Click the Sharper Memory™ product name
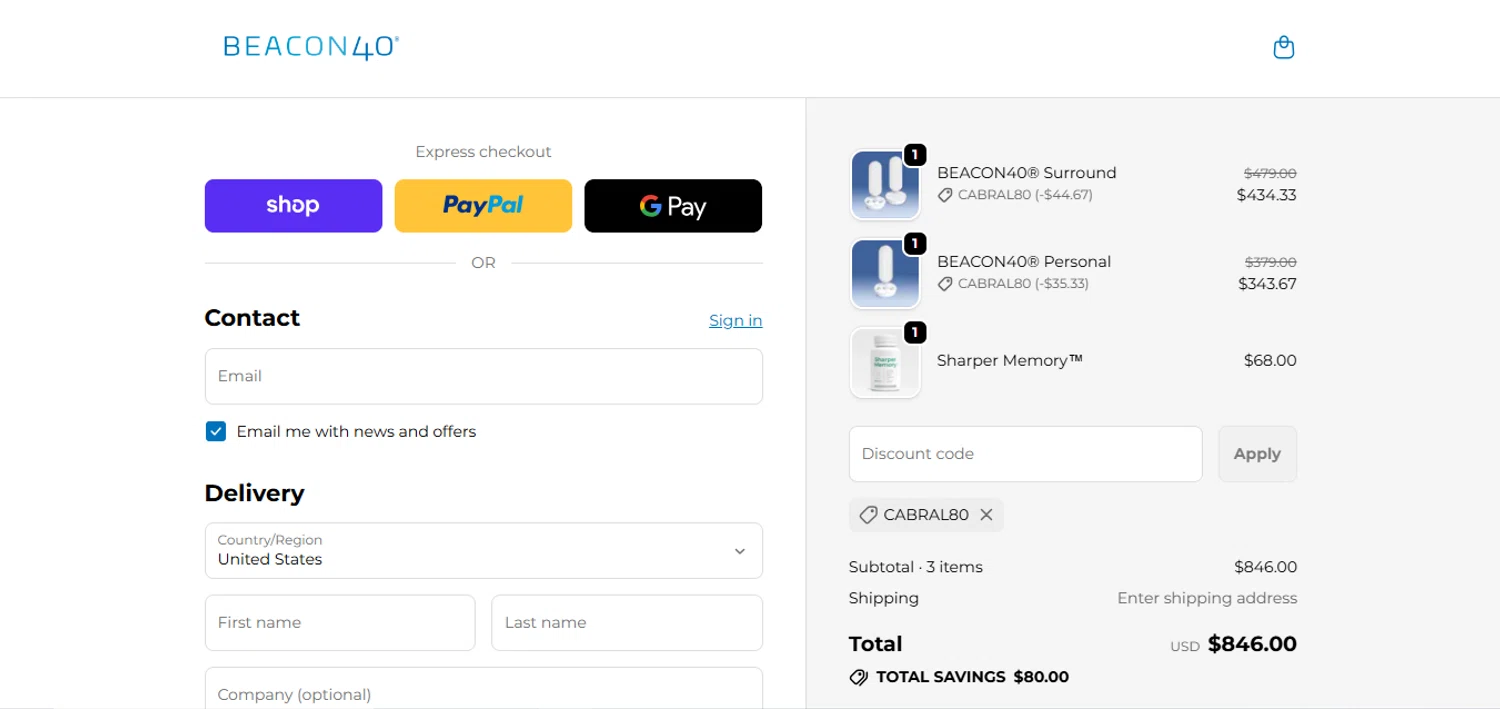This screenshot has height=709, width=1500. point(1010,361)
